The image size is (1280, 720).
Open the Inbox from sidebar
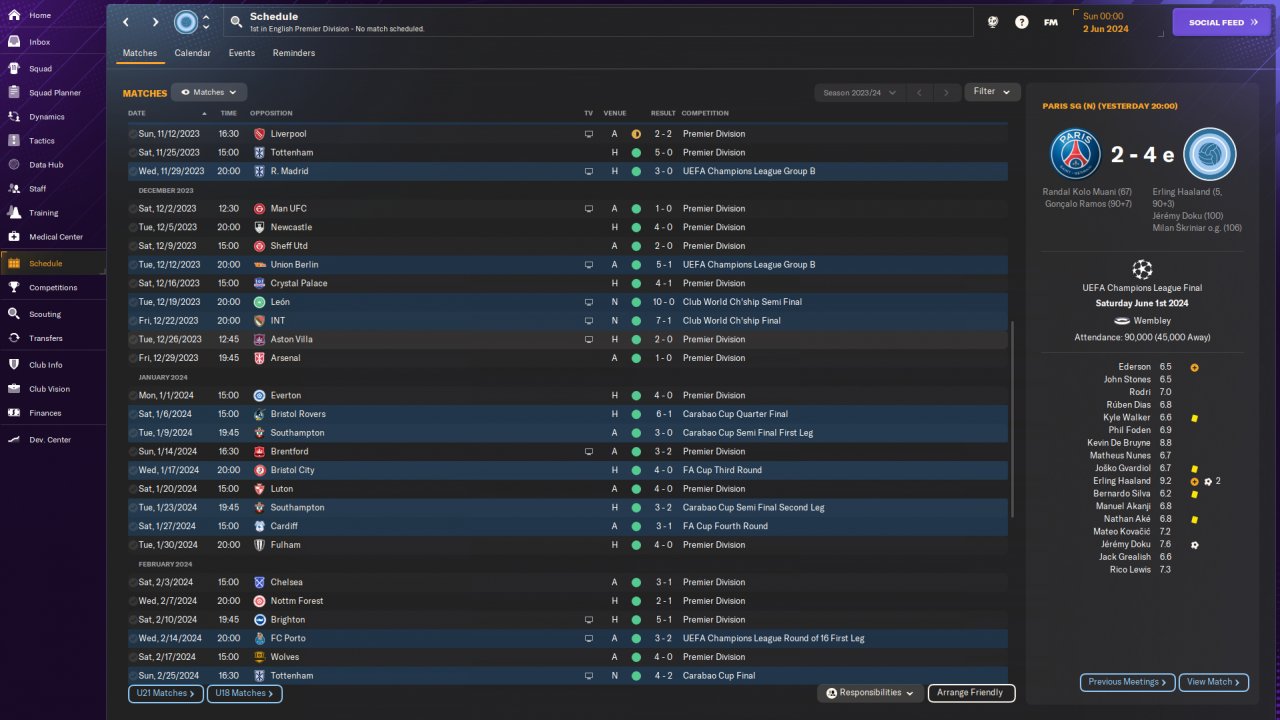tap(40, 42)
